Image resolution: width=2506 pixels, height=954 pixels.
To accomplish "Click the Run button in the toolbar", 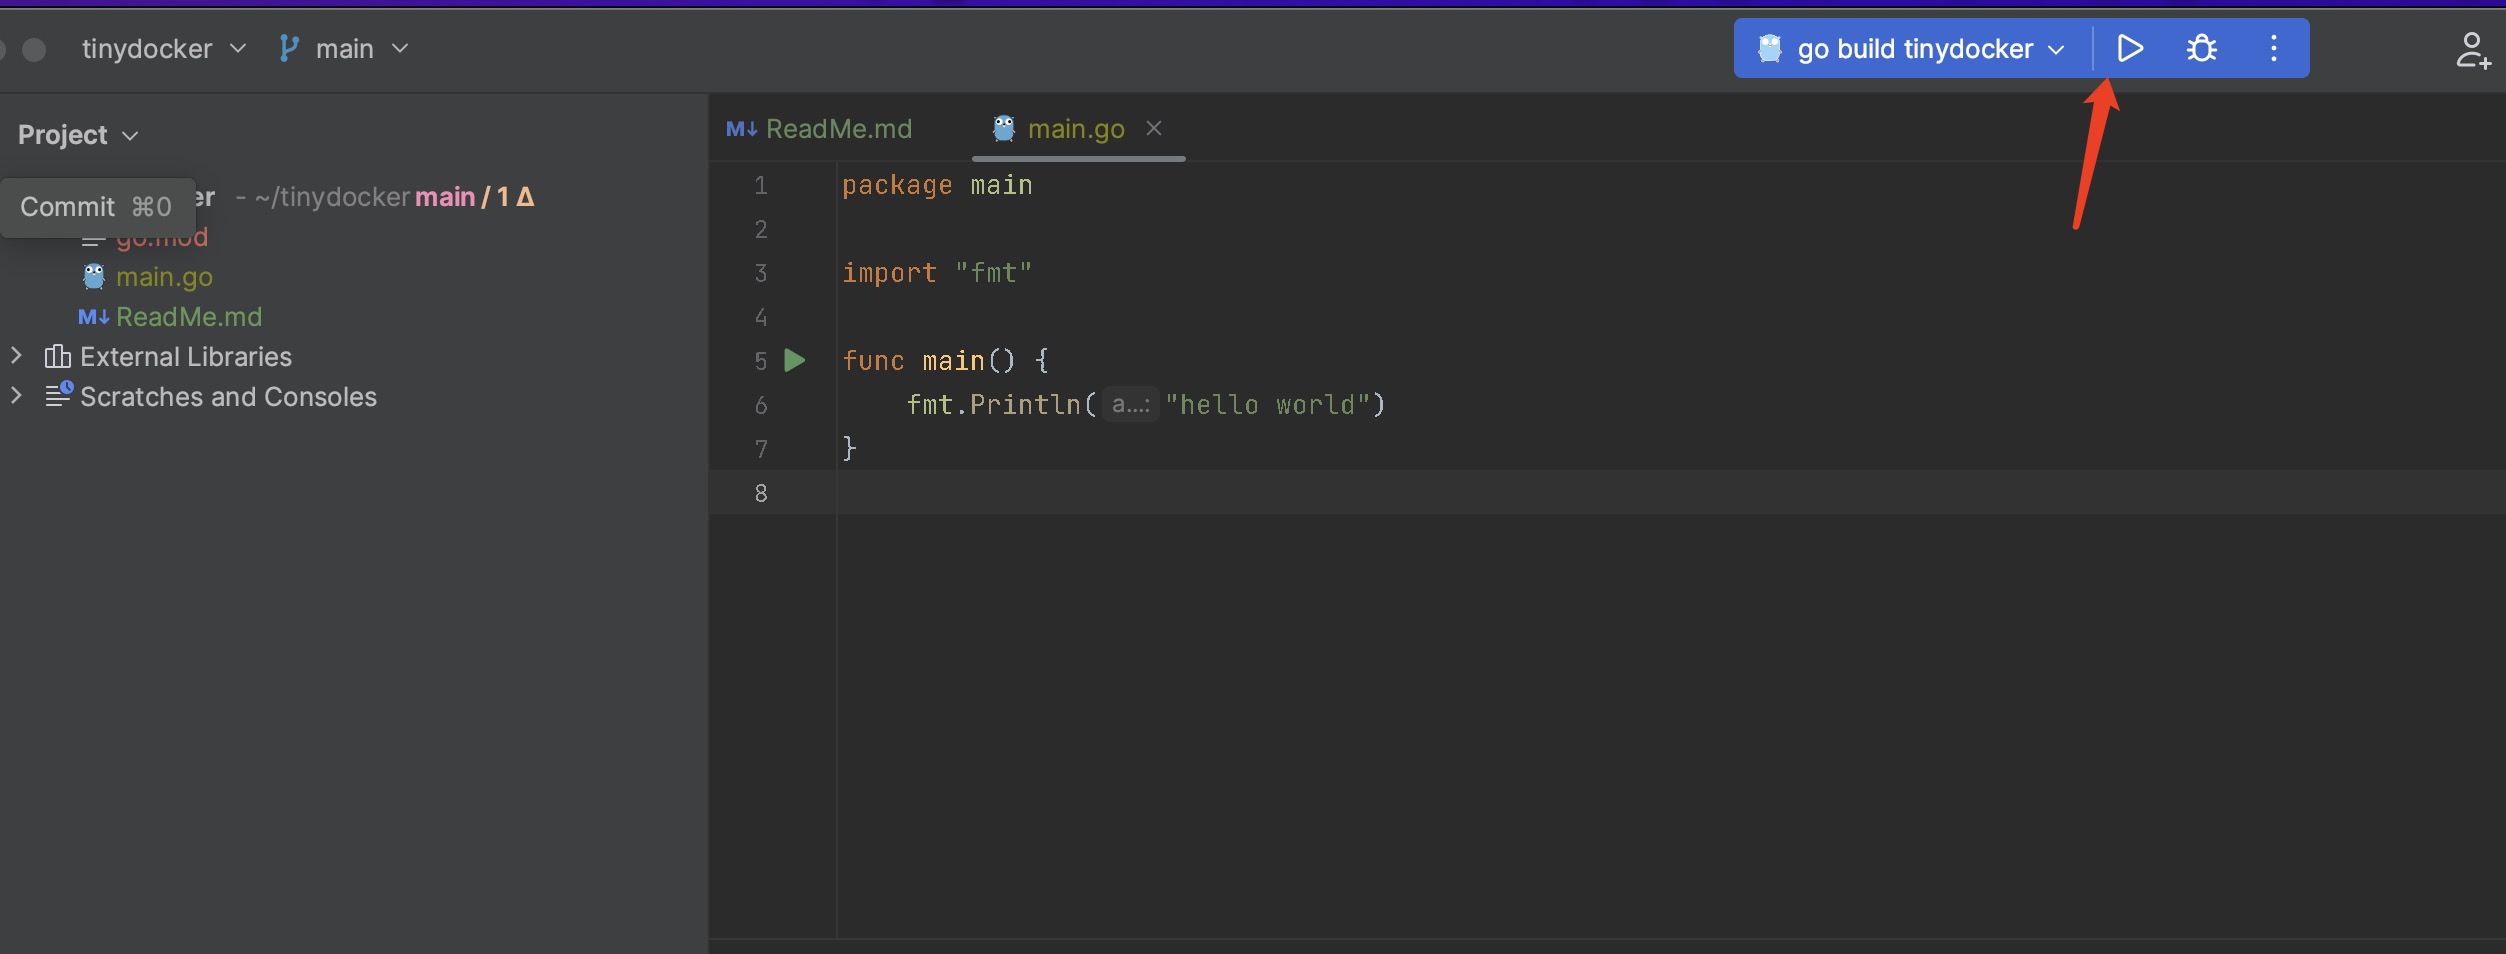I will click(x=2129, y=48).
